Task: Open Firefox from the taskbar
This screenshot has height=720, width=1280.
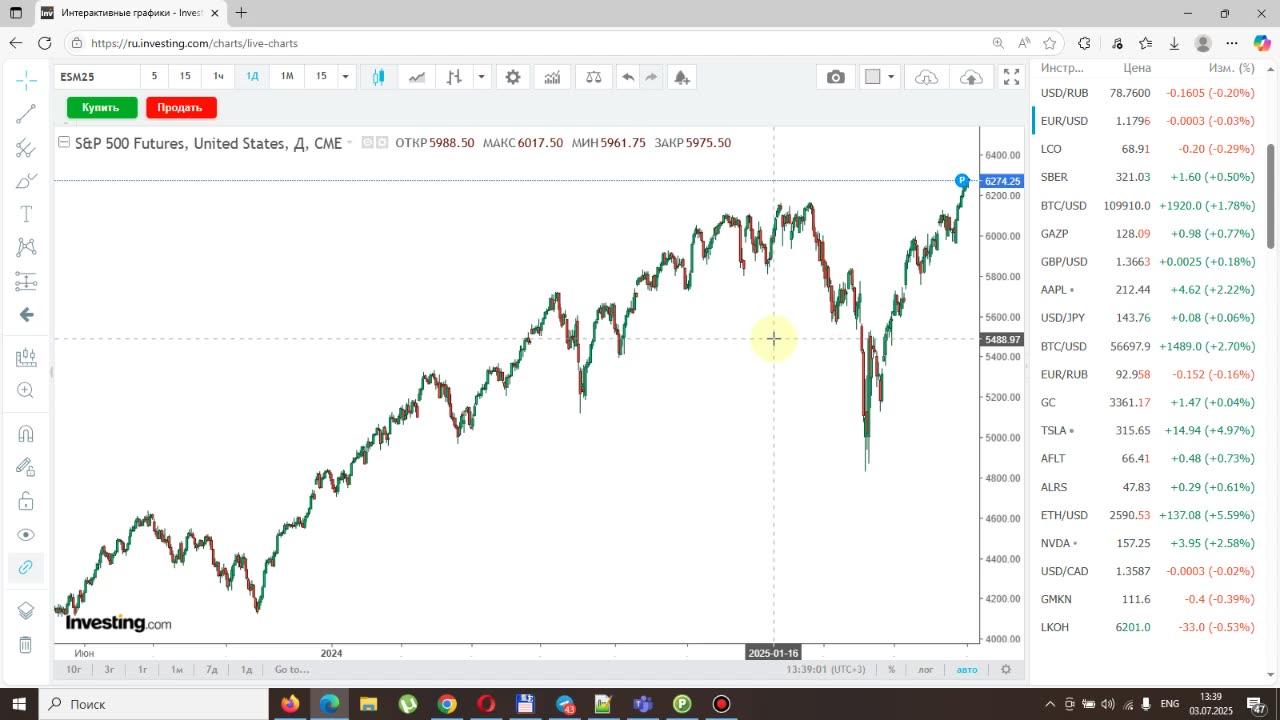Action: (290, 704)
